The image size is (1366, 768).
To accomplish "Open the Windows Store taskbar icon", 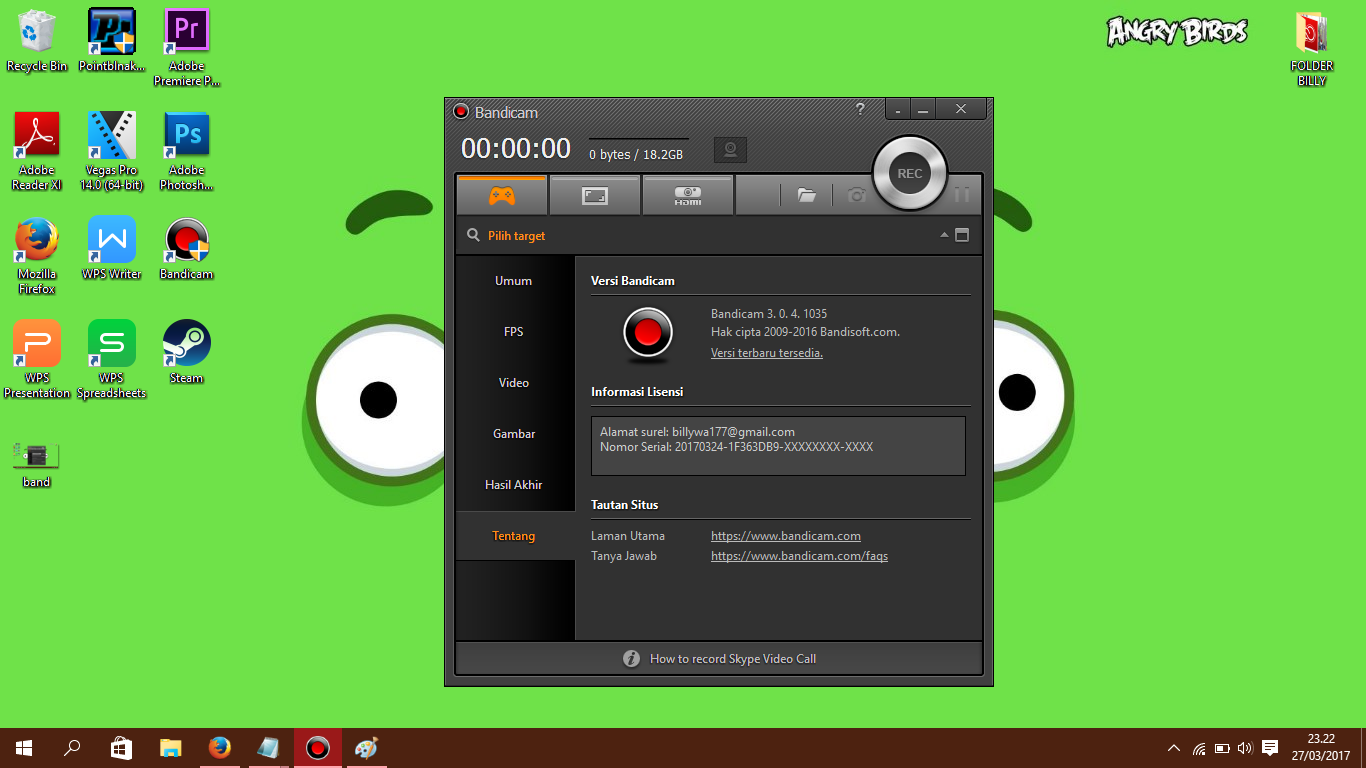I will 121,748.
